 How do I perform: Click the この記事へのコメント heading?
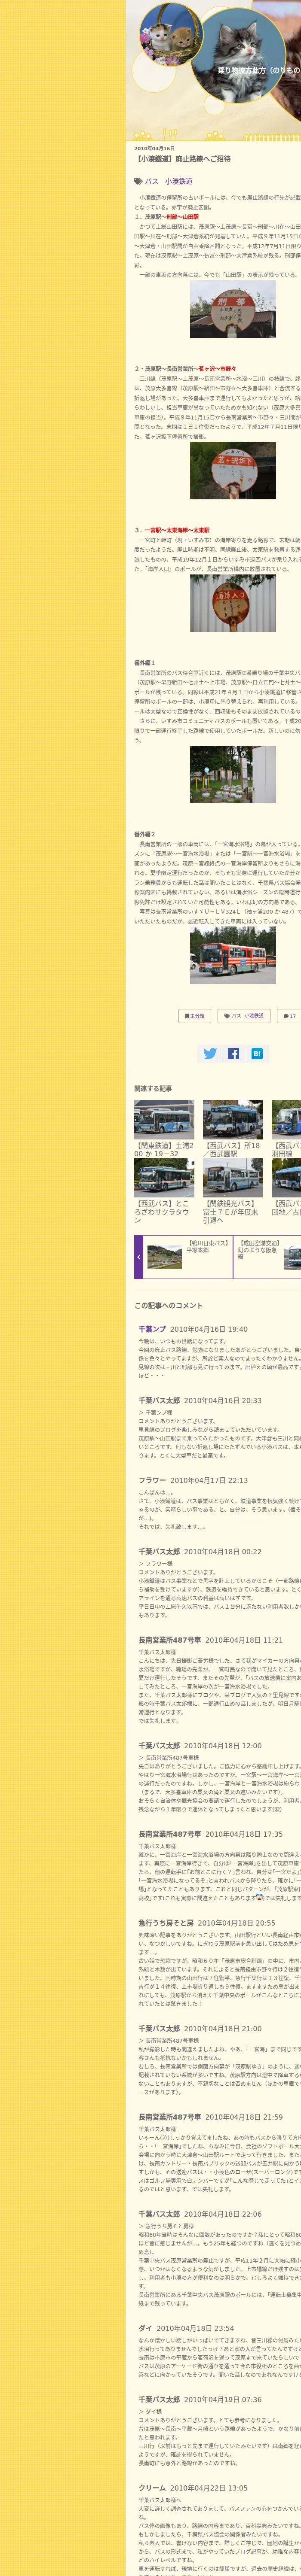[168, 1305]
